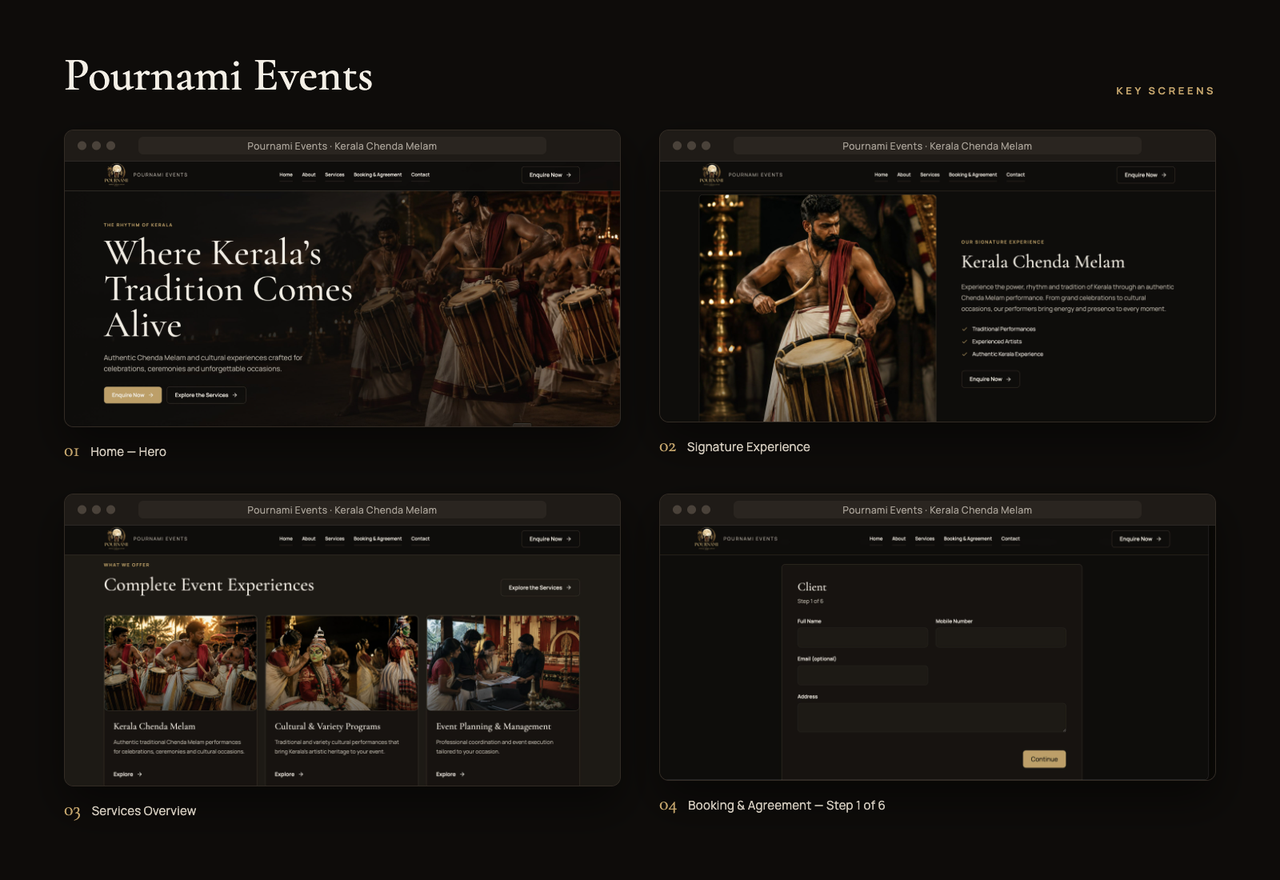Open the Kerala Chenda Melam card image
The image size is (1280, 880).
[180, 663]
